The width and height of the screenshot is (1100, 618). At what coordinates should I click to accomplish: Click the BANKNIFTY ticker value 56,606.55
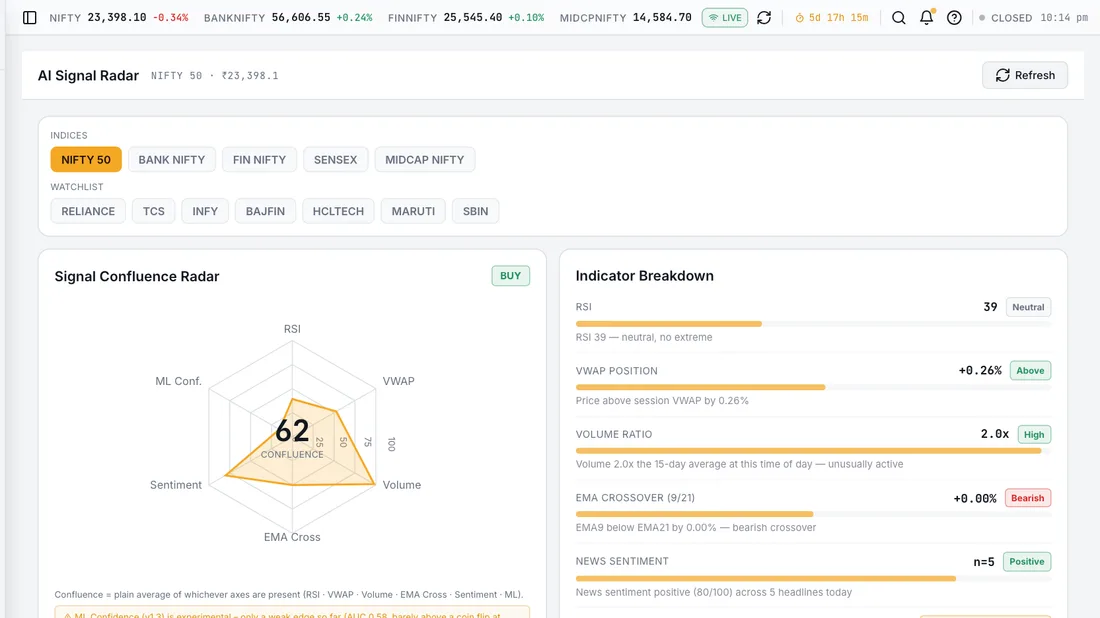[301, 18]
